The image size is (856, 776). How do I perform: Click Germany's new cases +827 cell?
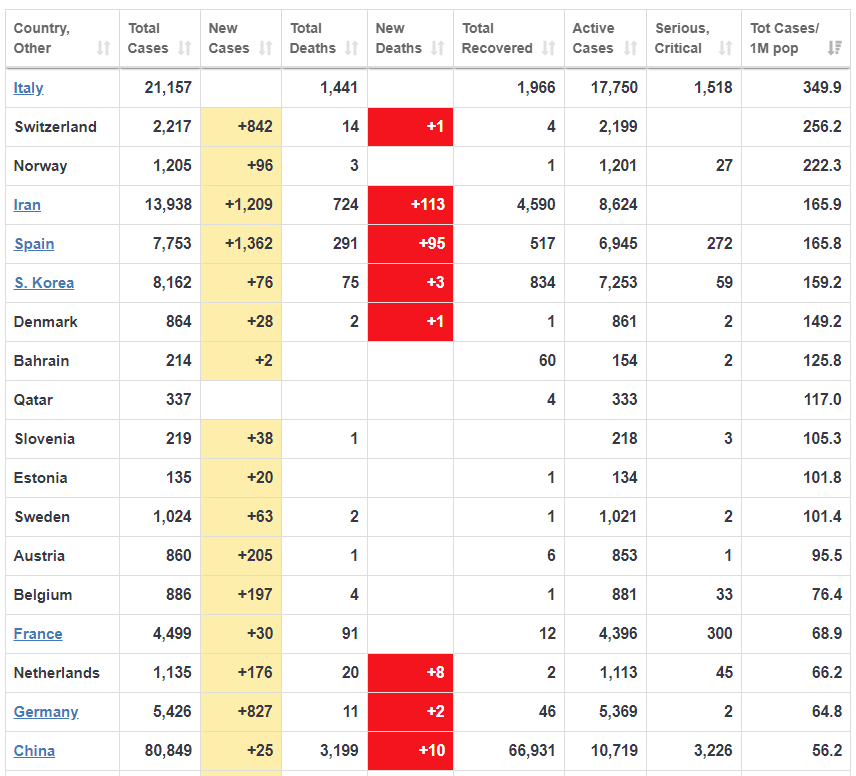pyautogui.click(x=241, y=712)
